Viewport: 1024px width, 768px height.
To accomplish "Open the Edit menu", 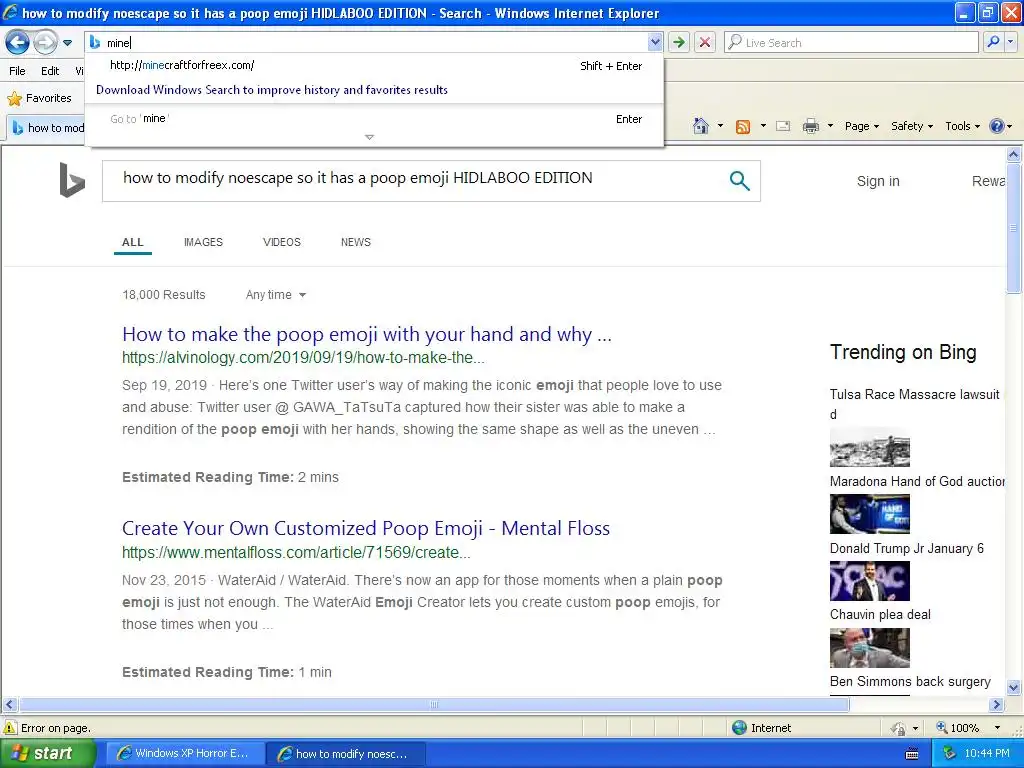I will (50, 71).
